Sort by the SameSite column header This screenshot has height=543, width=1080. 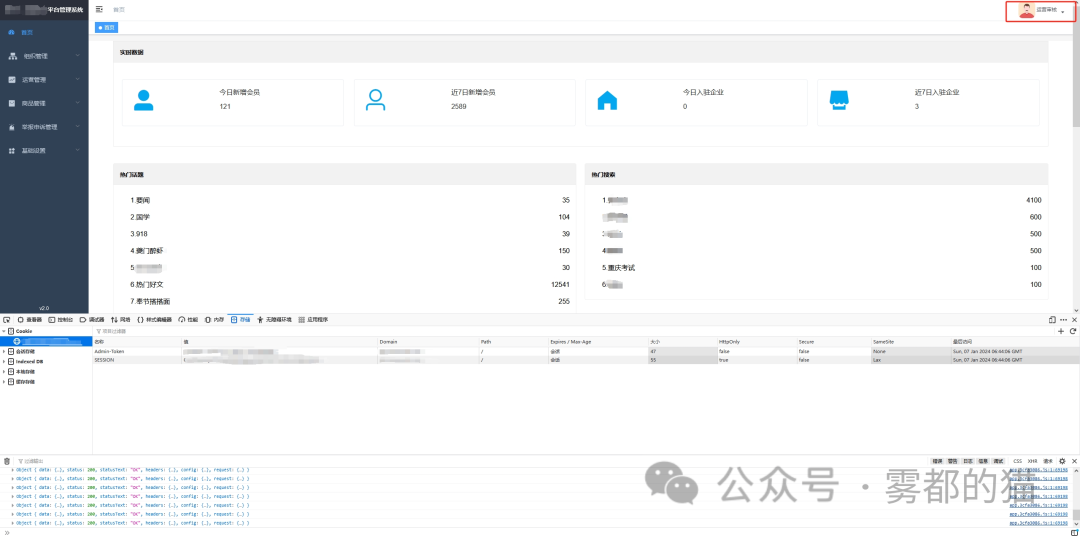coord(911,342)
